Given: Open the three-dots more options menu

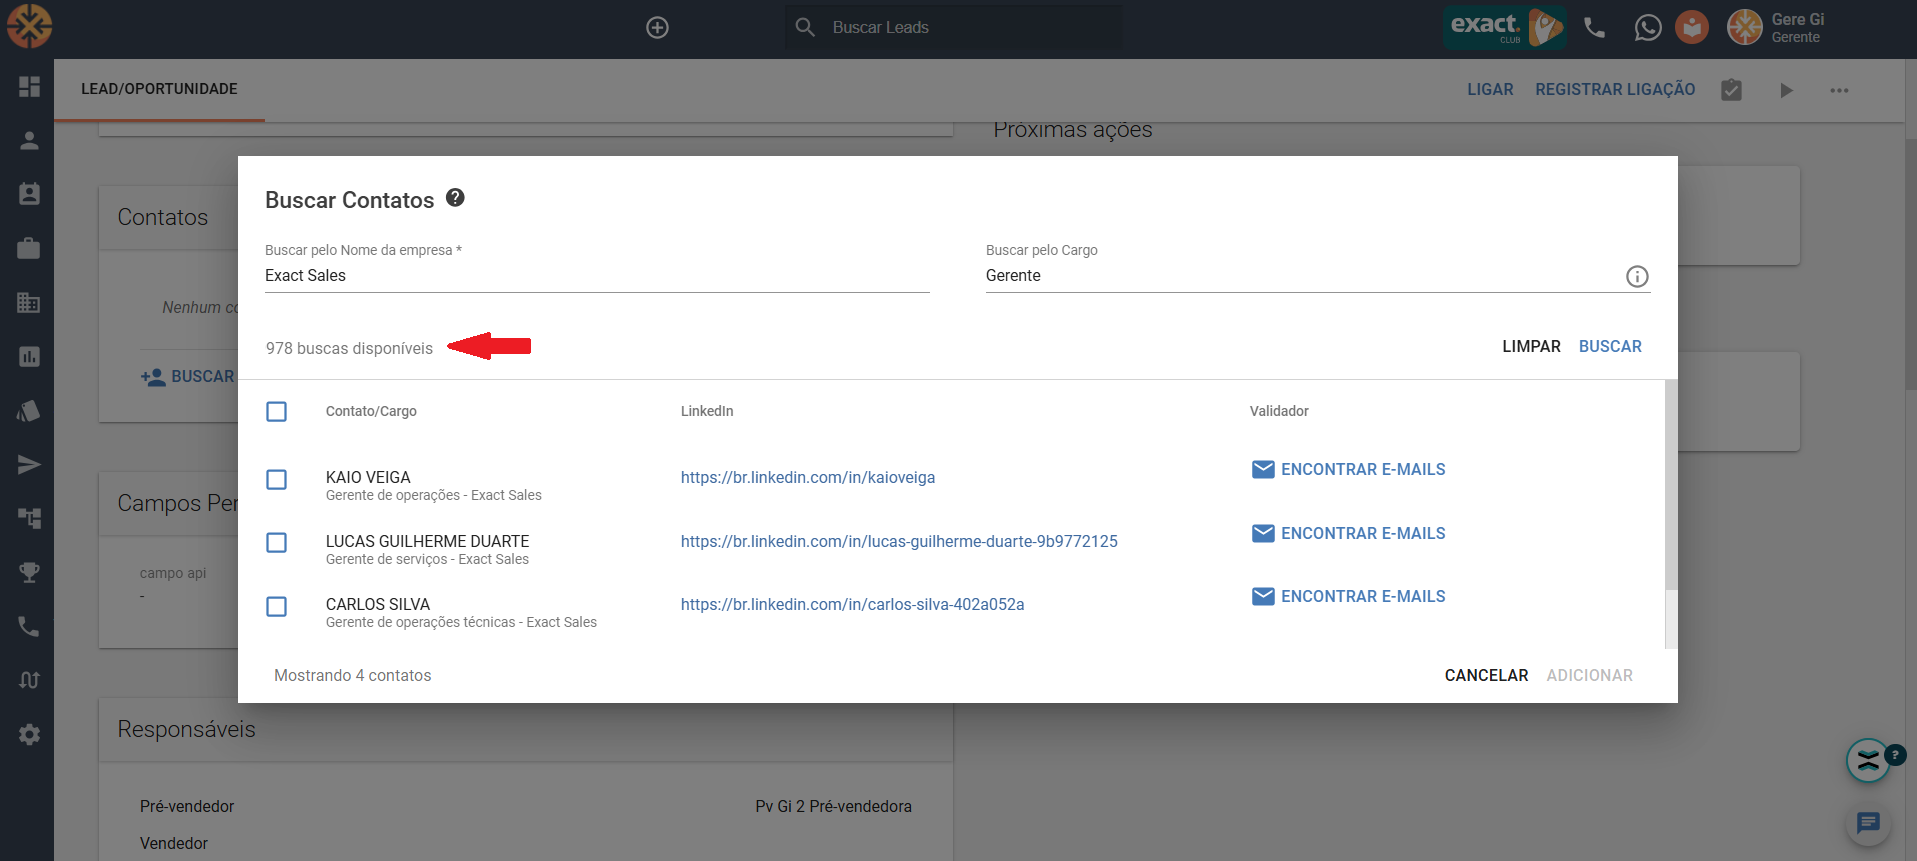Looking at the screenshot, I should (x=1839, y=90).
